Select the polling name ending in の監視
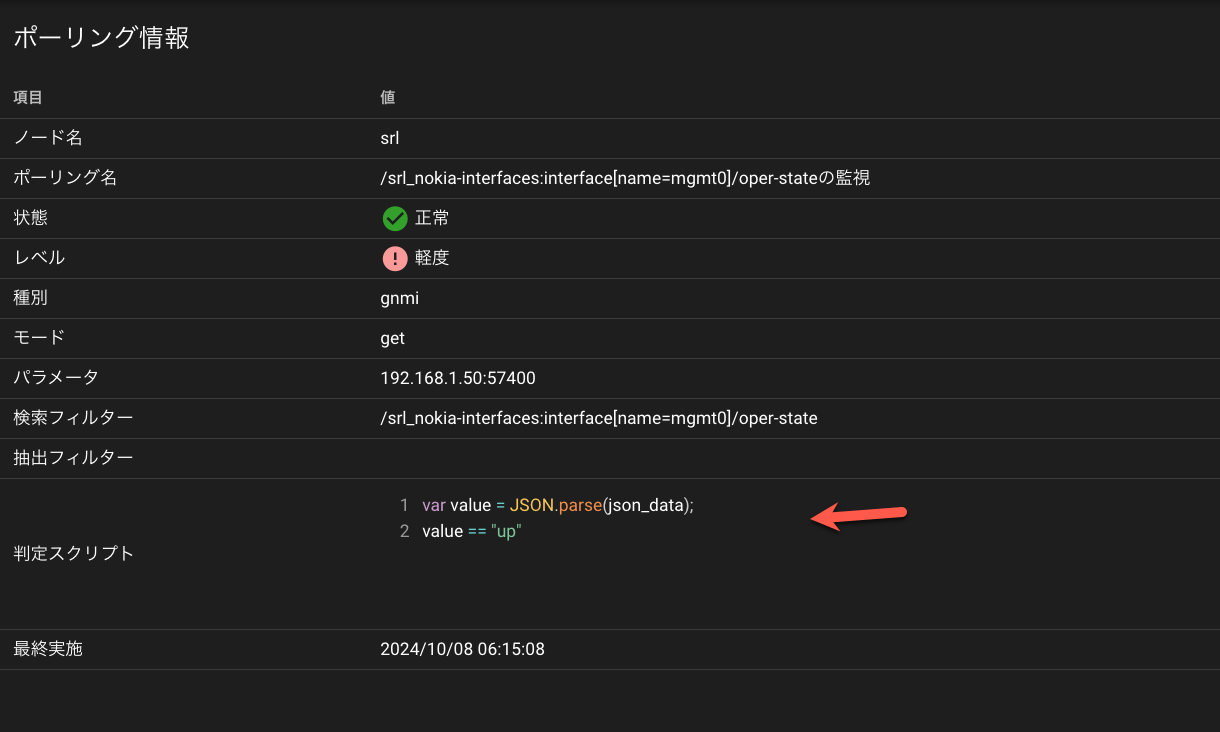Image resolution: width=1220 pixels, height=732 pixels. tap(625, 178)
